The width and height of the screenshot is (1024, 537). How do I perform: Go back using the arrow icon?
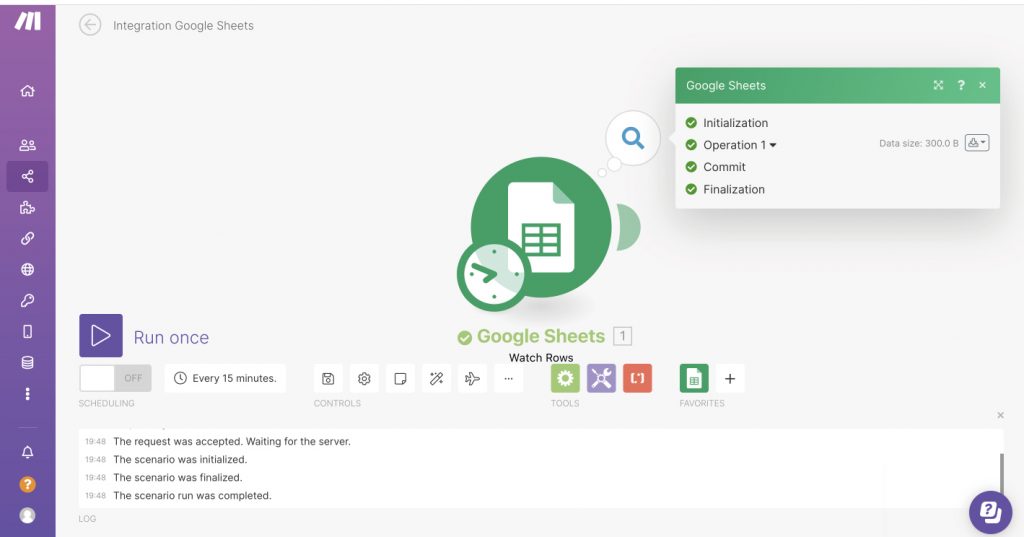[90, 25]
